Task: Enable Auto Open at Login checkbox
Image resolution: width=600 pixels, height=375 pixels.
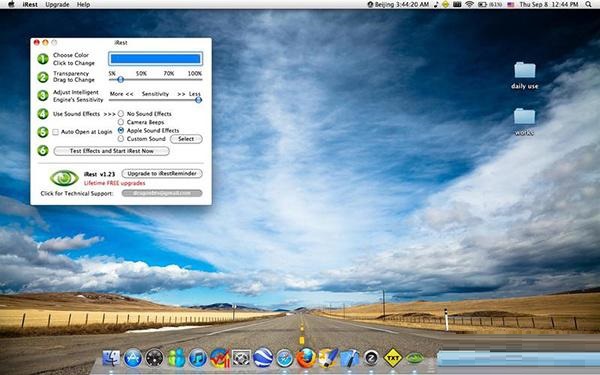Action: click(56, 132)
